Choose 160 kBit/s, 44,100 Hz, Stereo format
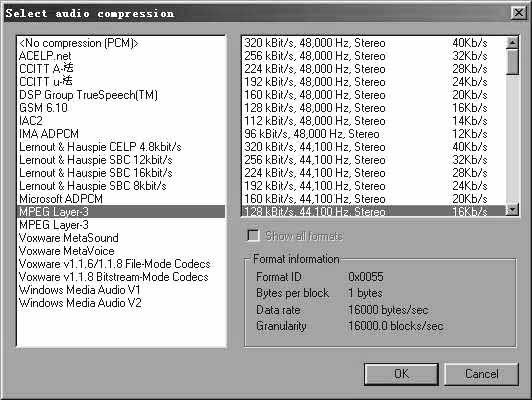 pos(374,199)
